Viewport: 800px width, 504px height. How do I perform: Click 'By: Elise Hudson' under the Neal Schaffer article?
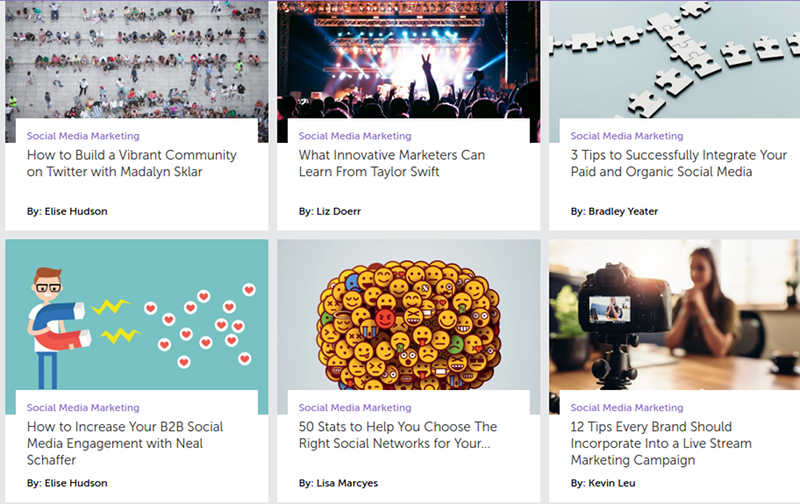pyautogui.click(x=67, y=483)
